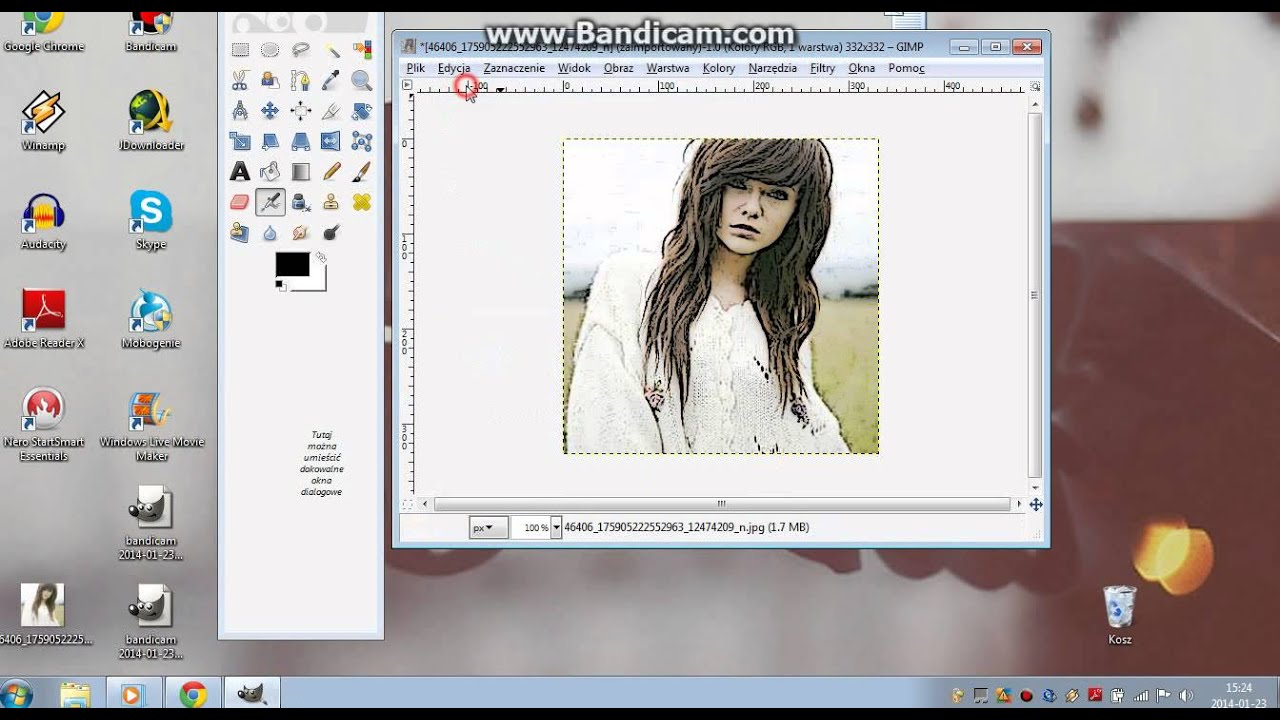Open the Kosz recycle bin
This screenshot has height=720, width=1280.
click(1120, 615)
